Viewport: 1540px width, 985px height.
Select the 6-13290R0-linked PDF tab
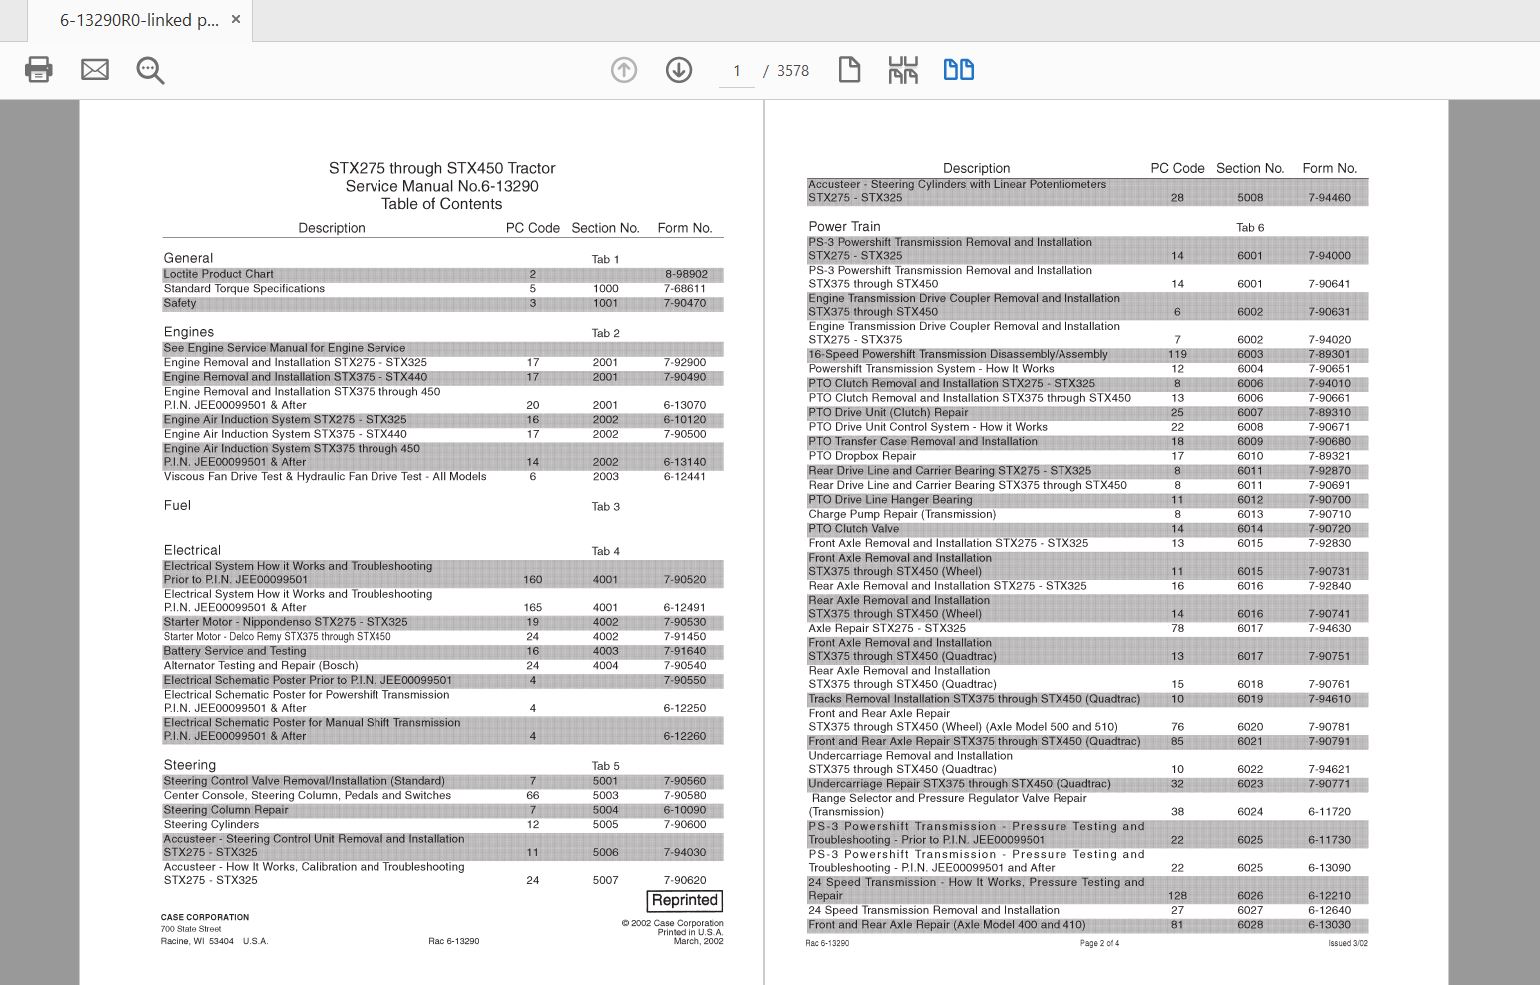pos(138,20)
